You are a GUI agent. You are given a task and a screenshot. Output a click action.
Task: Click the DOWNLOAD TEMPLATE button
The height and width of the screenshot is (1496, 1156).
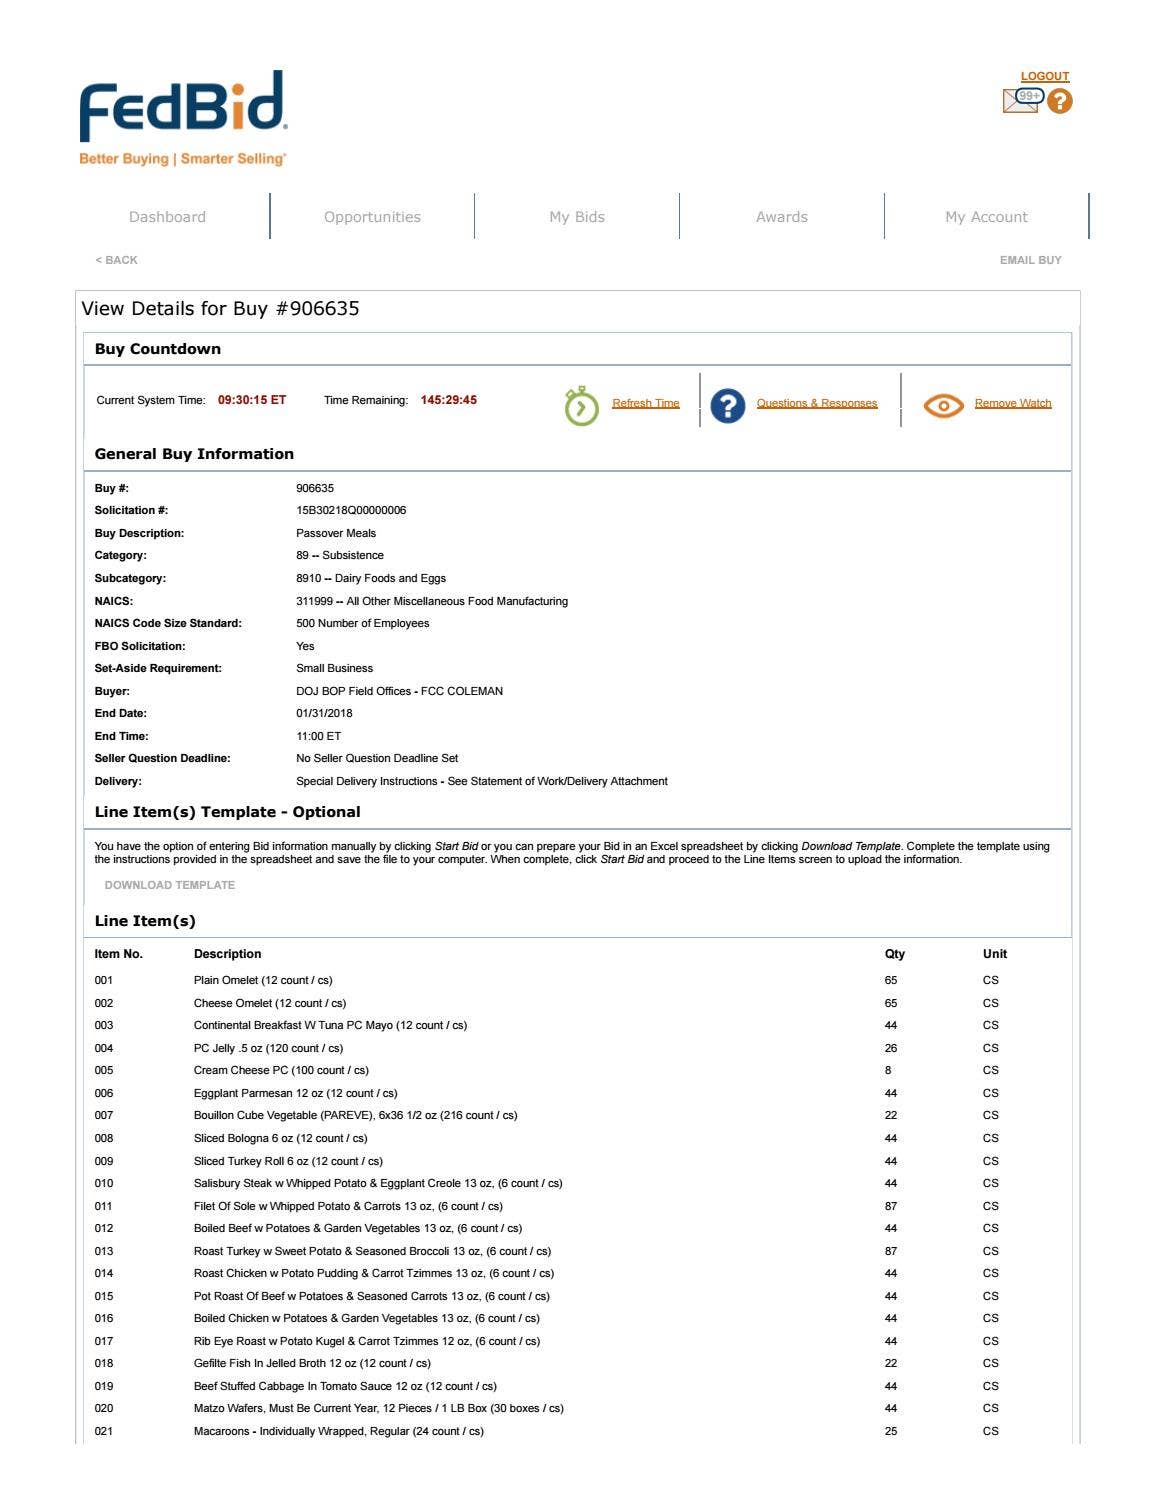tap(169, 885)
